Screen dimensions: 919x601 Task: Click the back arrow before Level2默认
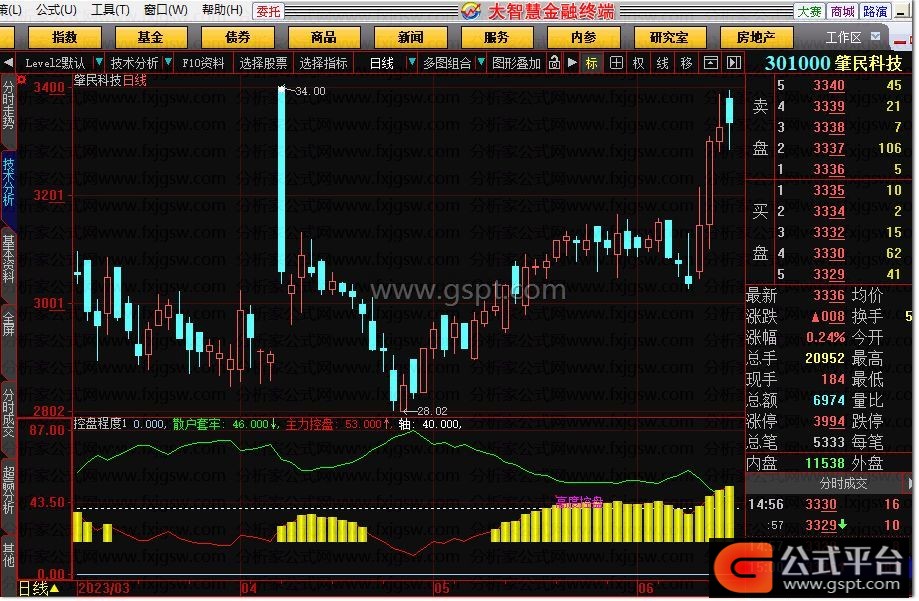[x=8, y=63]
